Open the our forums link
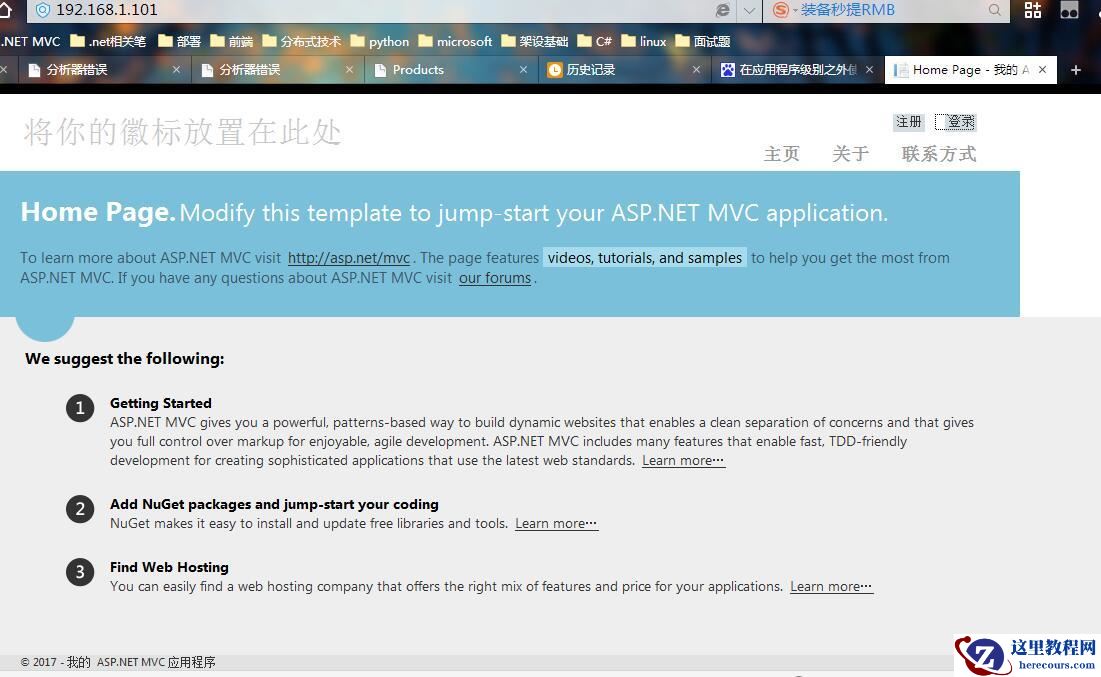 point(495,278)
